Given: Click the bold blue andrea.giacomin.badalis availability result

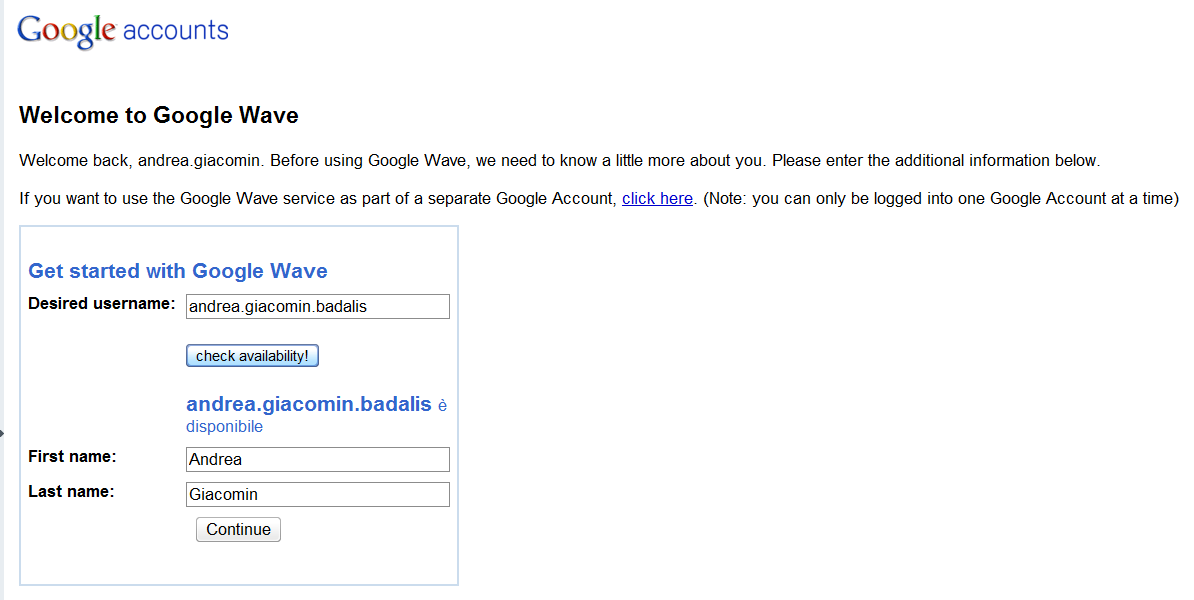Looking at the screenshot, I should click(x=308, y=404).
